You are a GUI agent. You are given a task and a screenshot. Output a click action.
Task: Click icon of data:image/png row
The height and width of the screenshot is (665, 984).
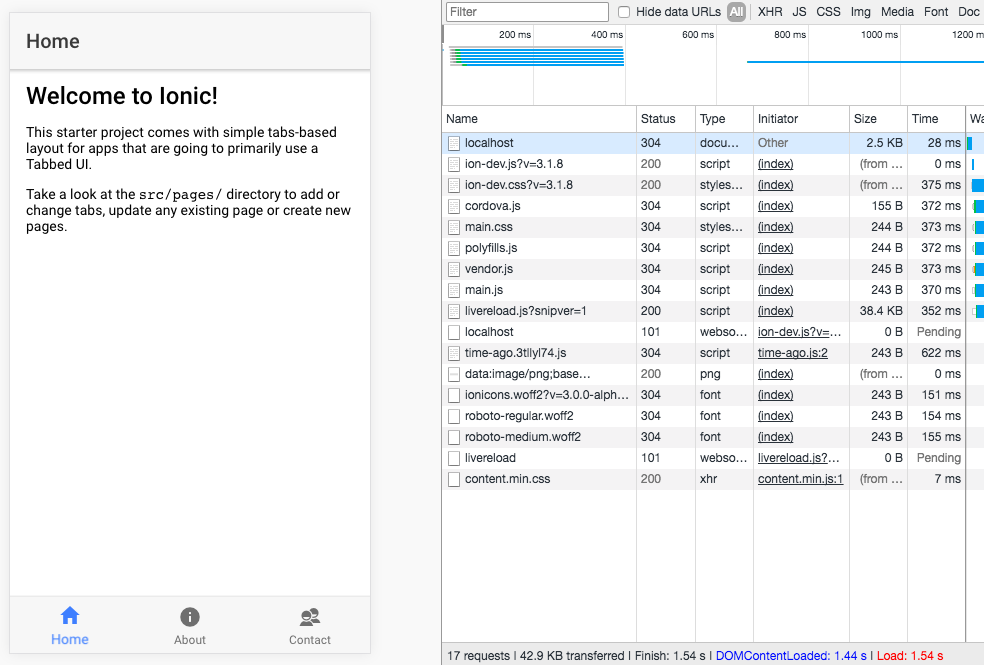click(x=454, y=375)
